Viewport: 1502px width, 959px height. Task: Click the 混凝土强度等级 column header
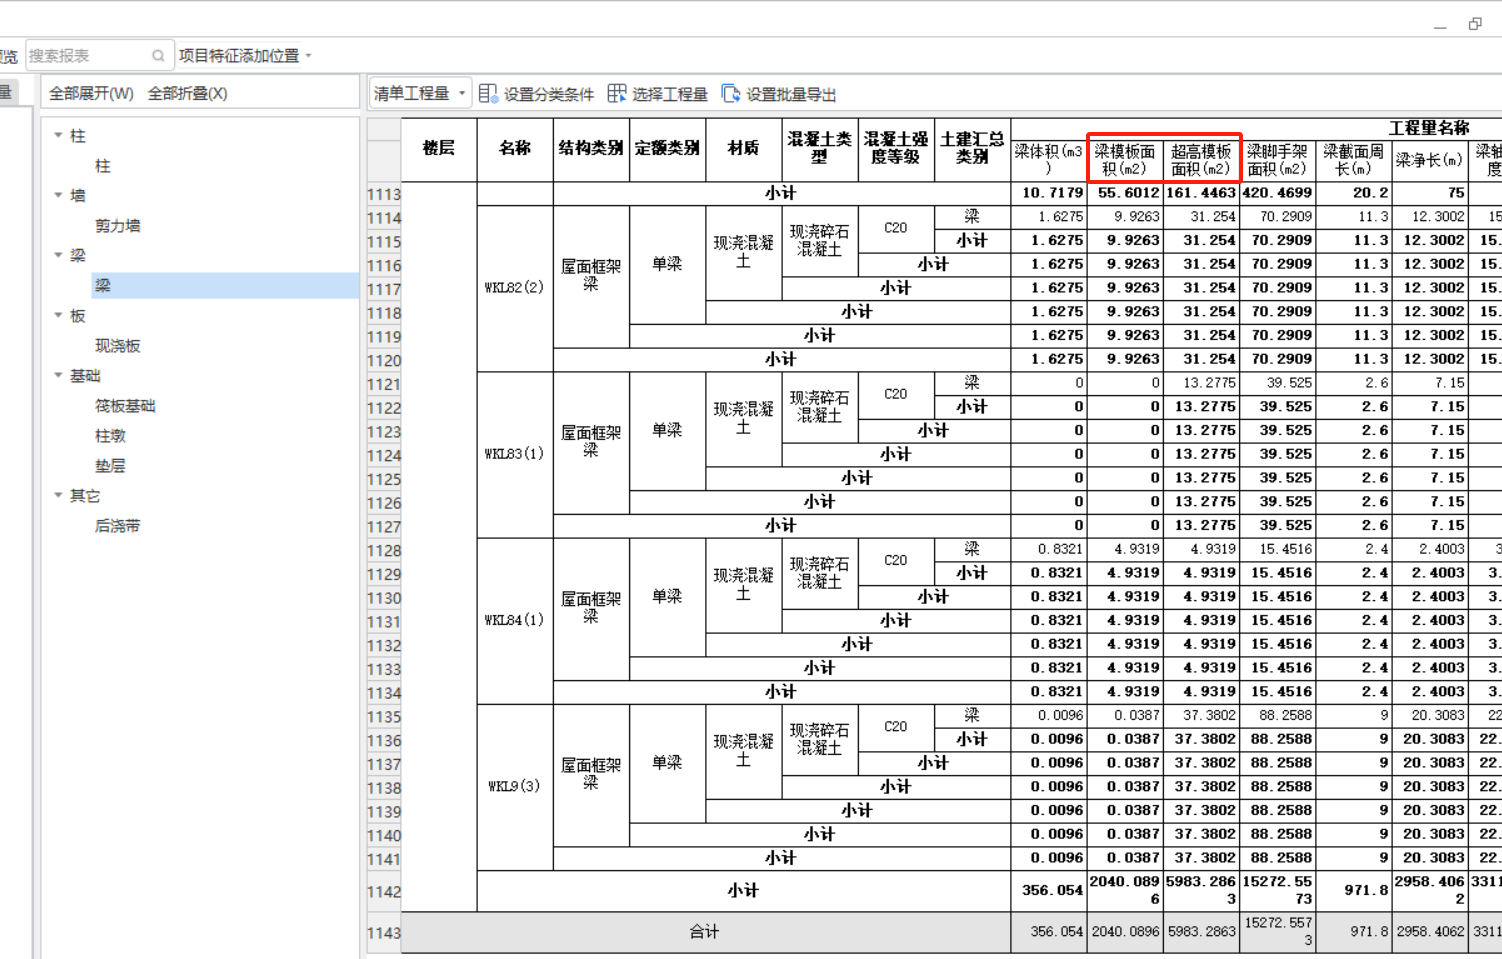pos(896,149)
